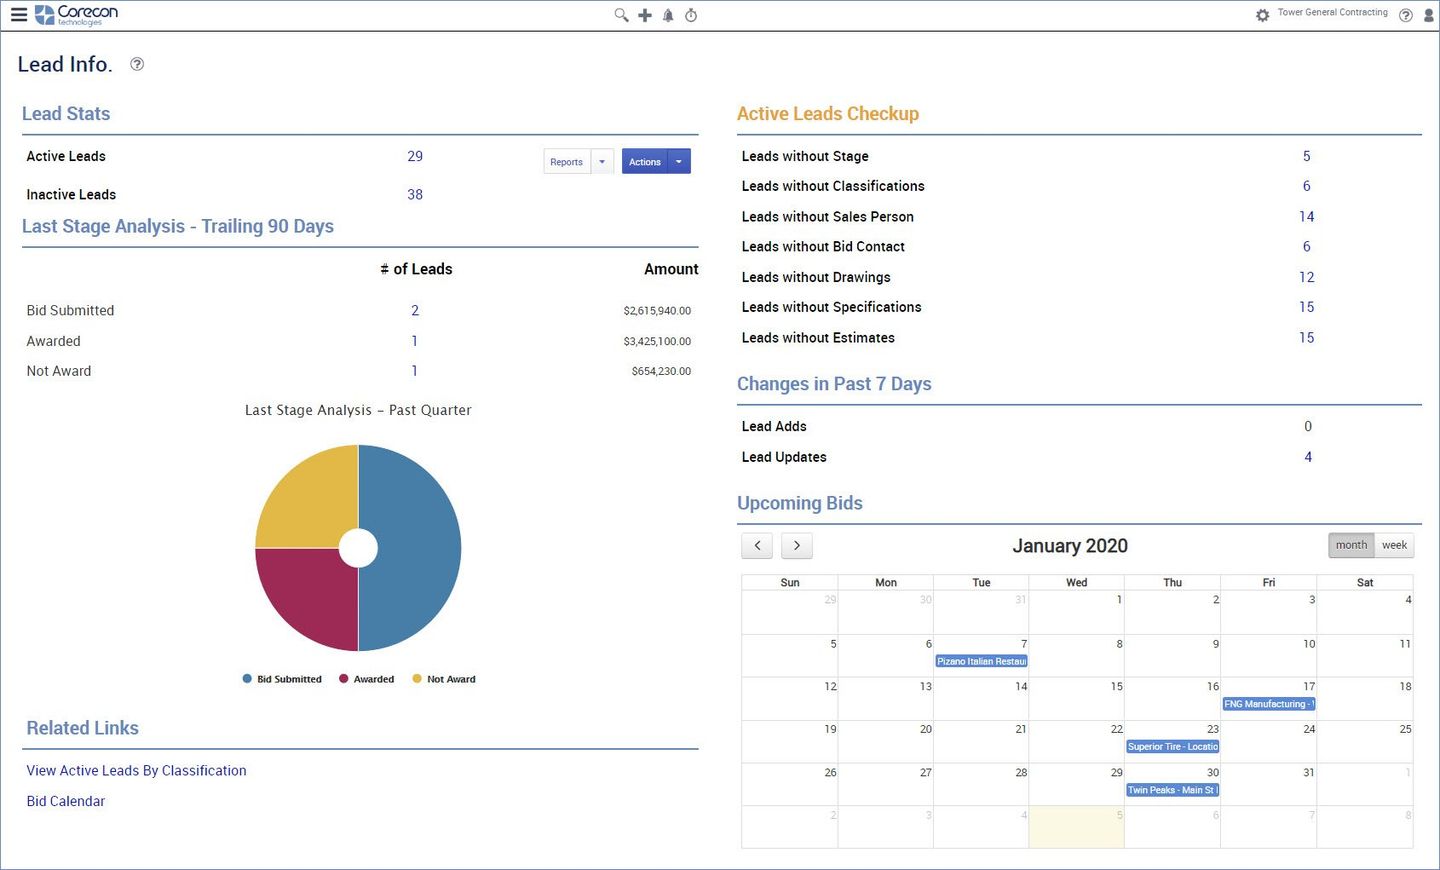Select January 15 on the calendar
The height and width of the screenshot is (870, 1440).
pos(1077,699)
